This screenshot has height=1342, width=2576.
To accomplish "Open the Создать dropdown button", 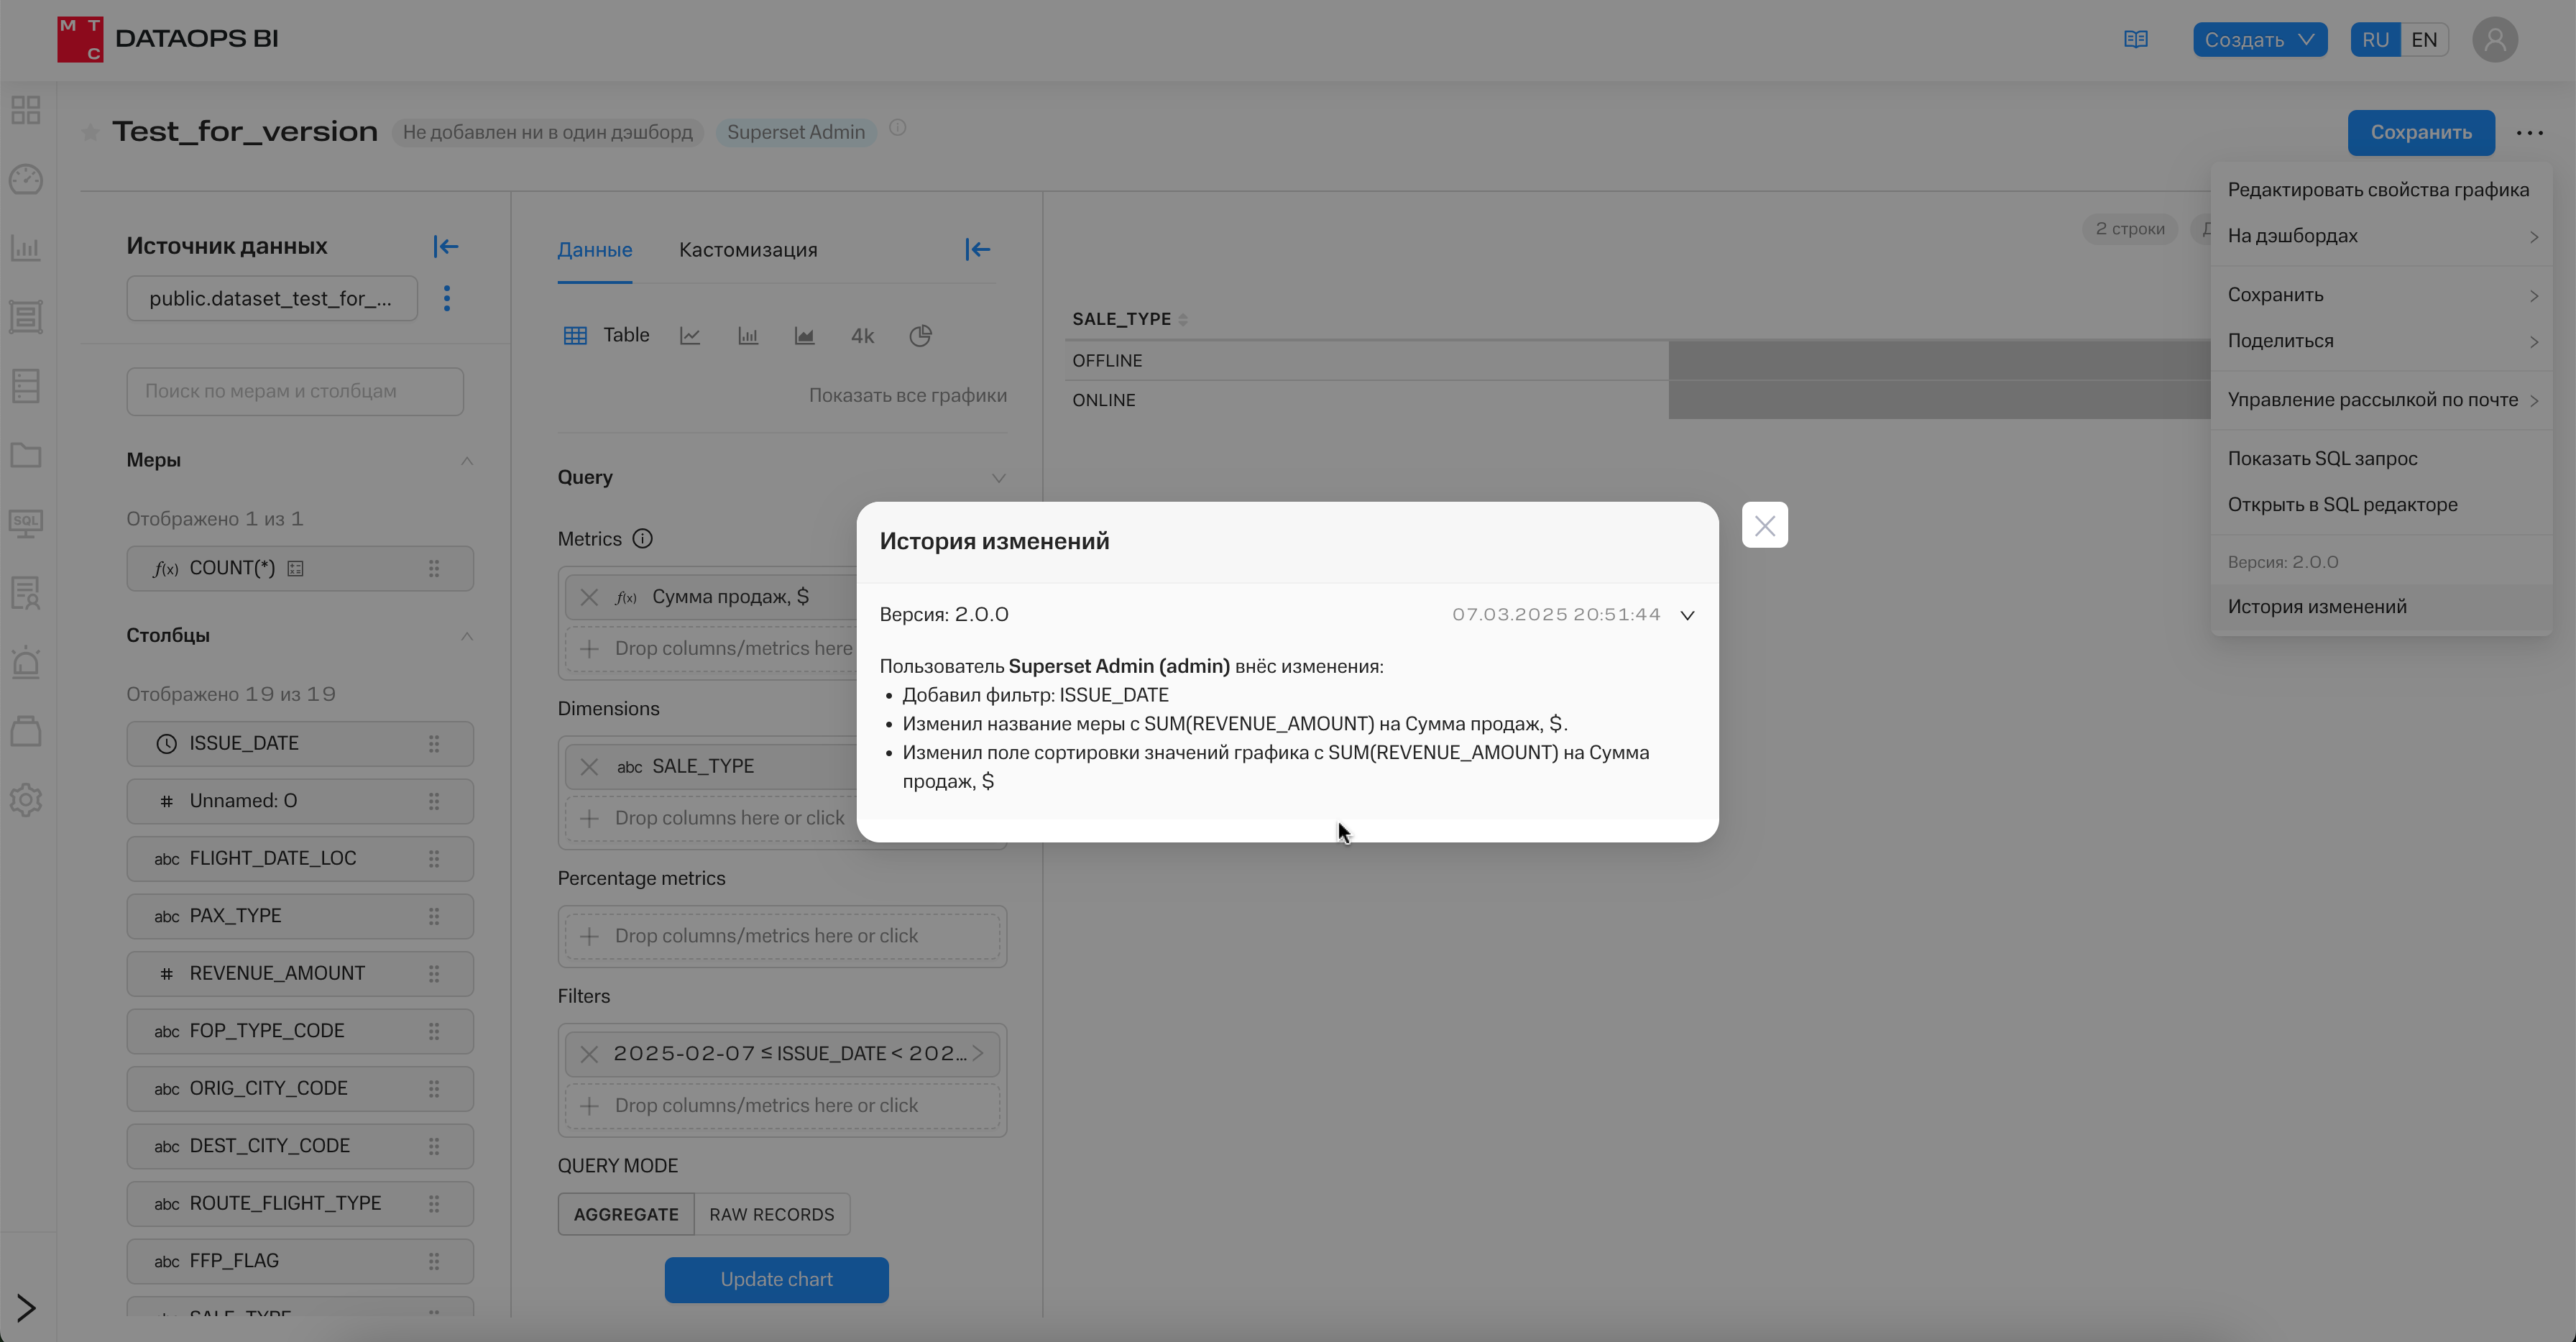I will [2260, 39].
